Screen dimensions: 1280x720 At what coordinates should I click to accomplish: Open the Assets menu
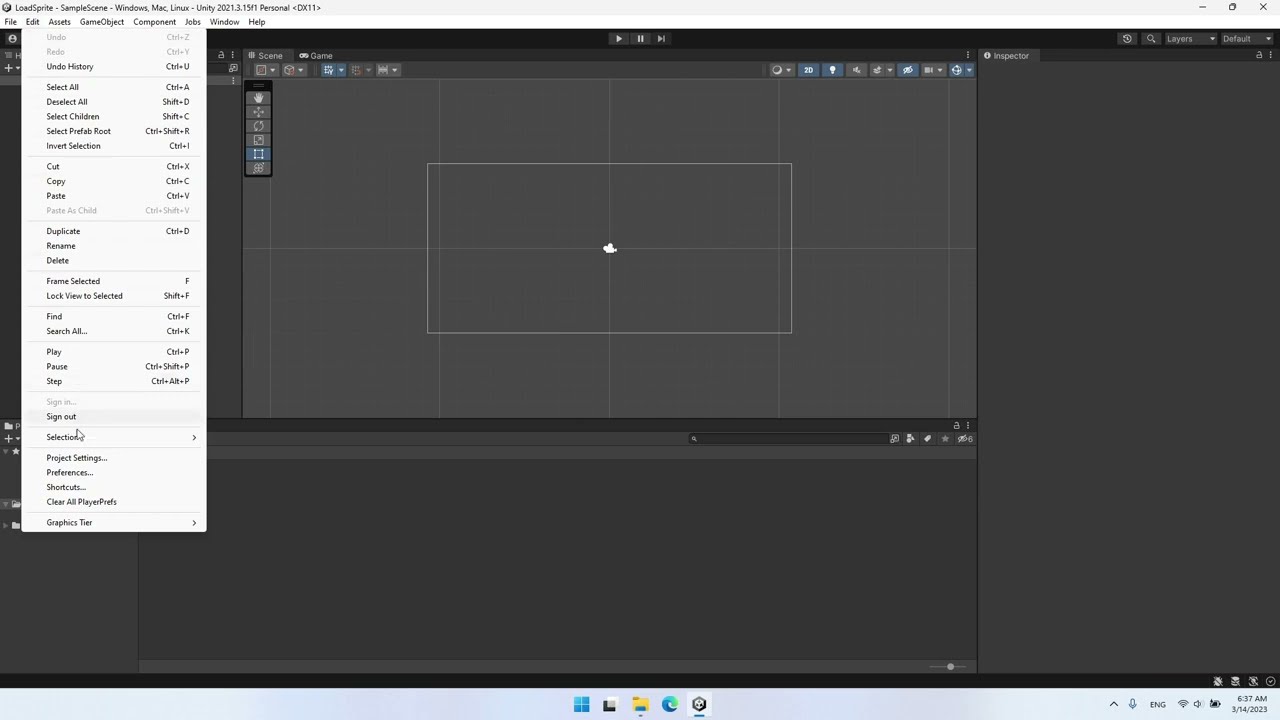tap(59, 22)
